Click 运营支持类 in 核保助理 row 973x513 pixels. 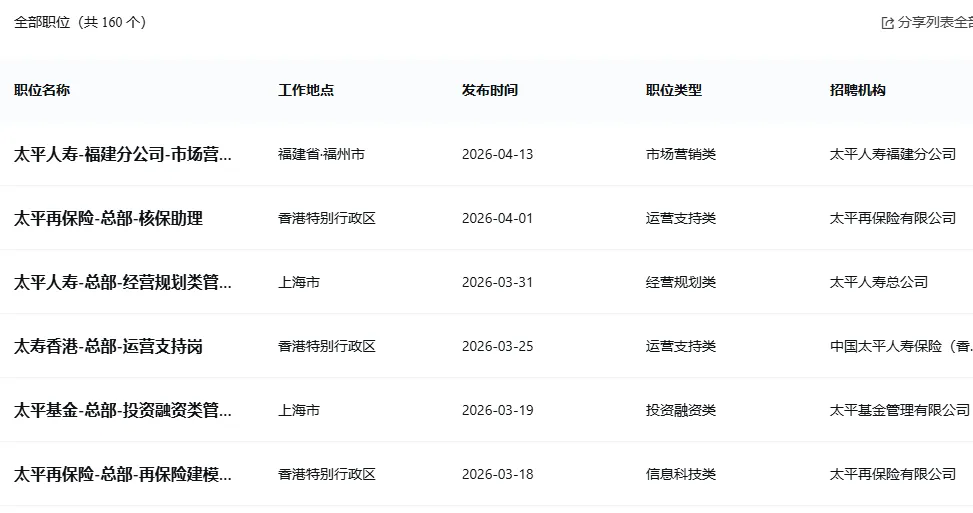pos(681,218)
